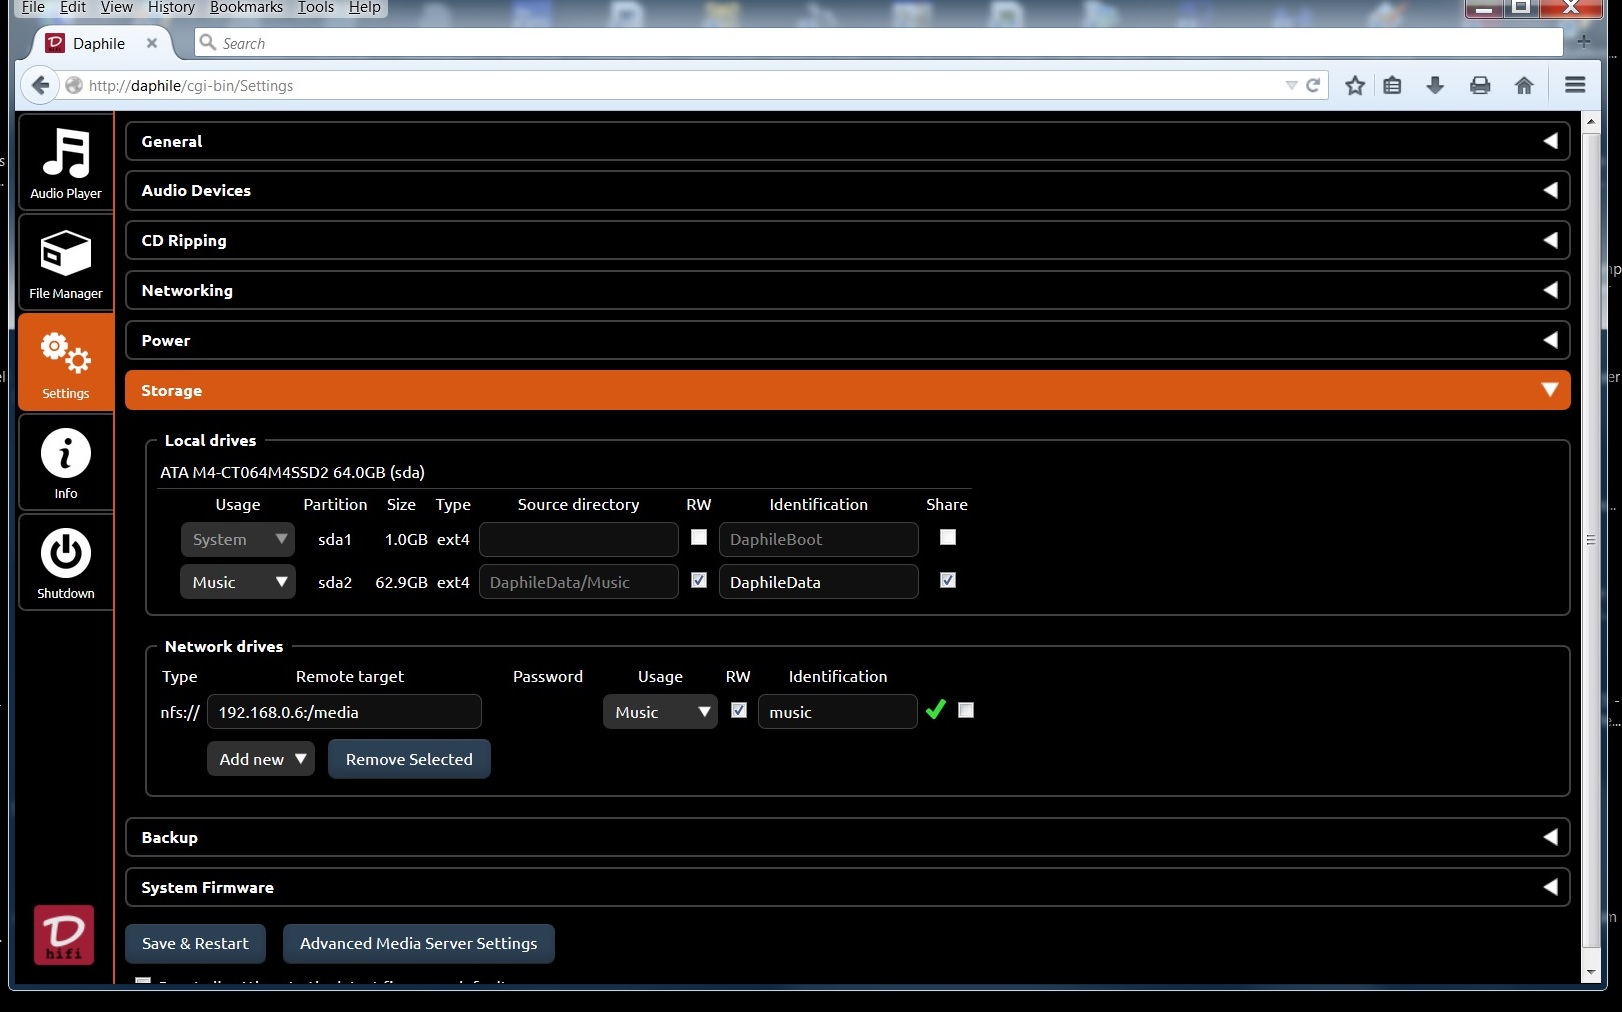1622x1012 pixels.
Task: Open a new tab with plus icon
Action: 1584,41
